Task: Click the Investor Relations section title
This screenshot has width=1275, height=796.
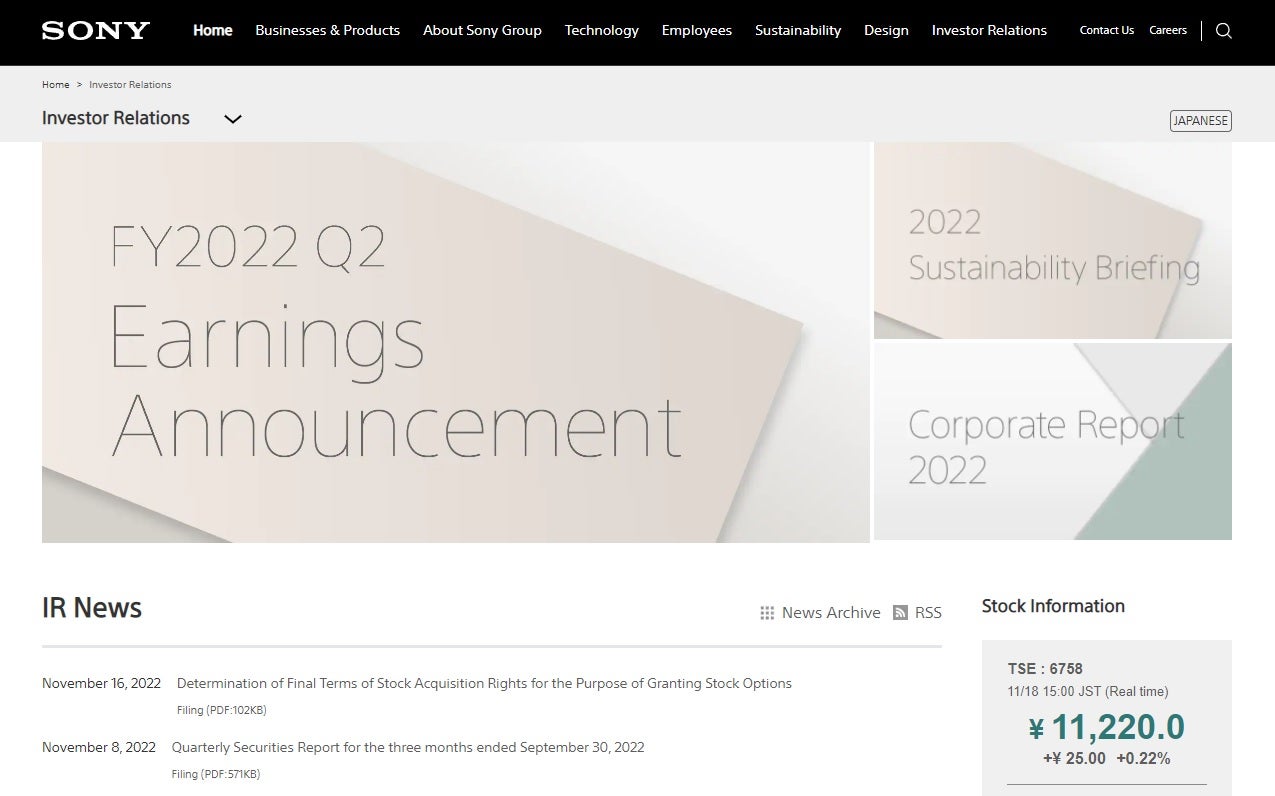Action: tap(116, 118)
